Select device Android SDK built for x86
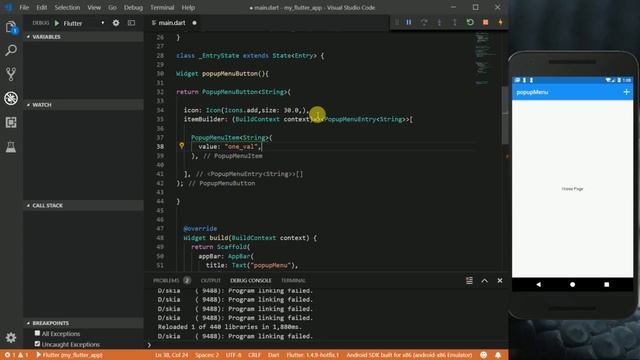The height and width of the screenshot is (360, 640). (x=409, y=355)
